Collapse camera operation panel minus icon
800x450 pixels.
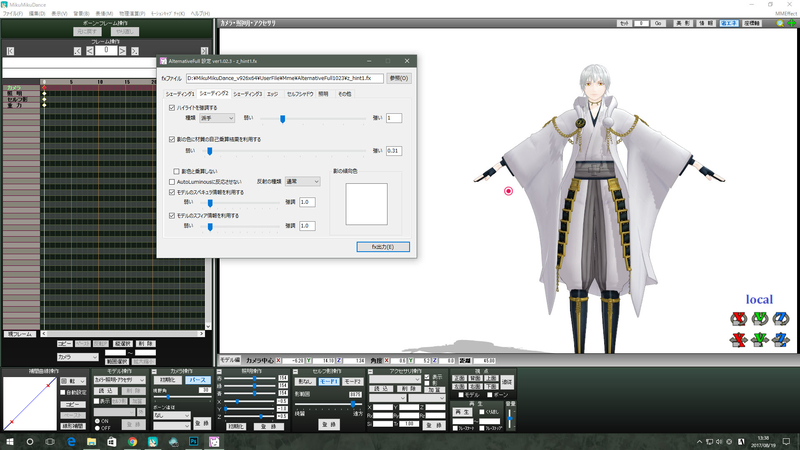(x=154, y=371)
